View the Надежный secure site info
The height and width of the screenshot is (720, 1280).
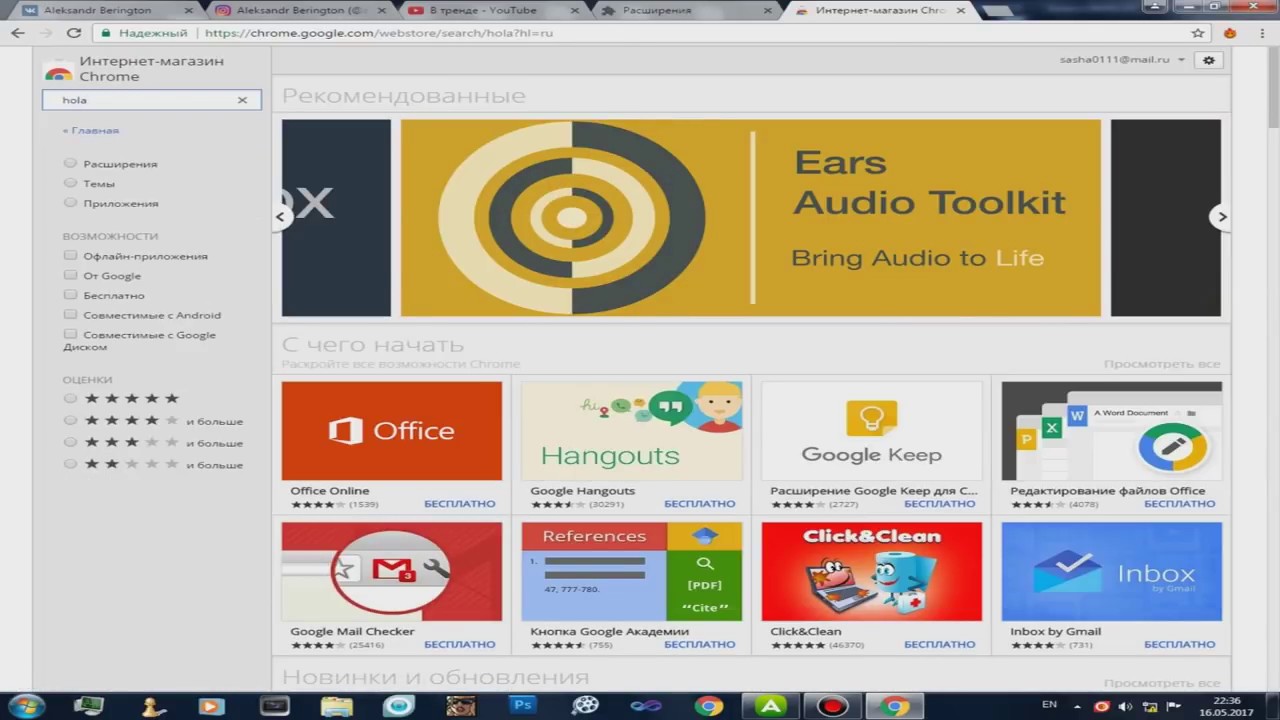click(144, 33)
